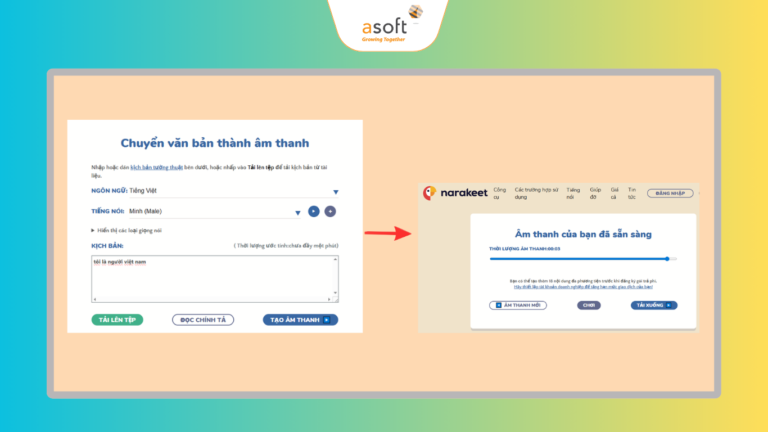Screen dimensions: 768x432
Task: Click the round plus icon beside voice
Action: click(x=330, y=211)
